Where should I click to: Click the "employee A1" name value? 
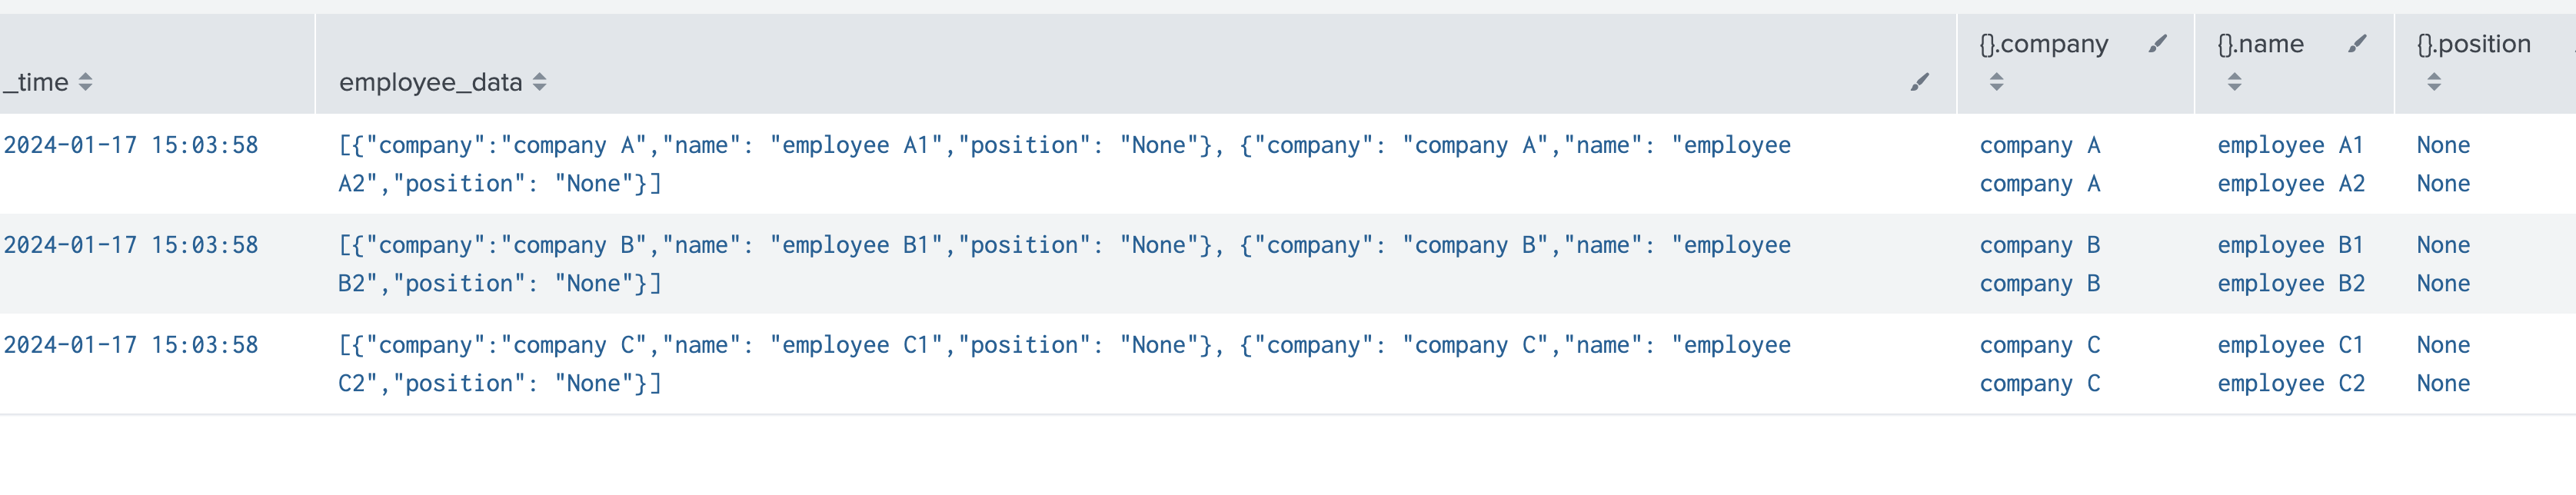[2290, 145]
